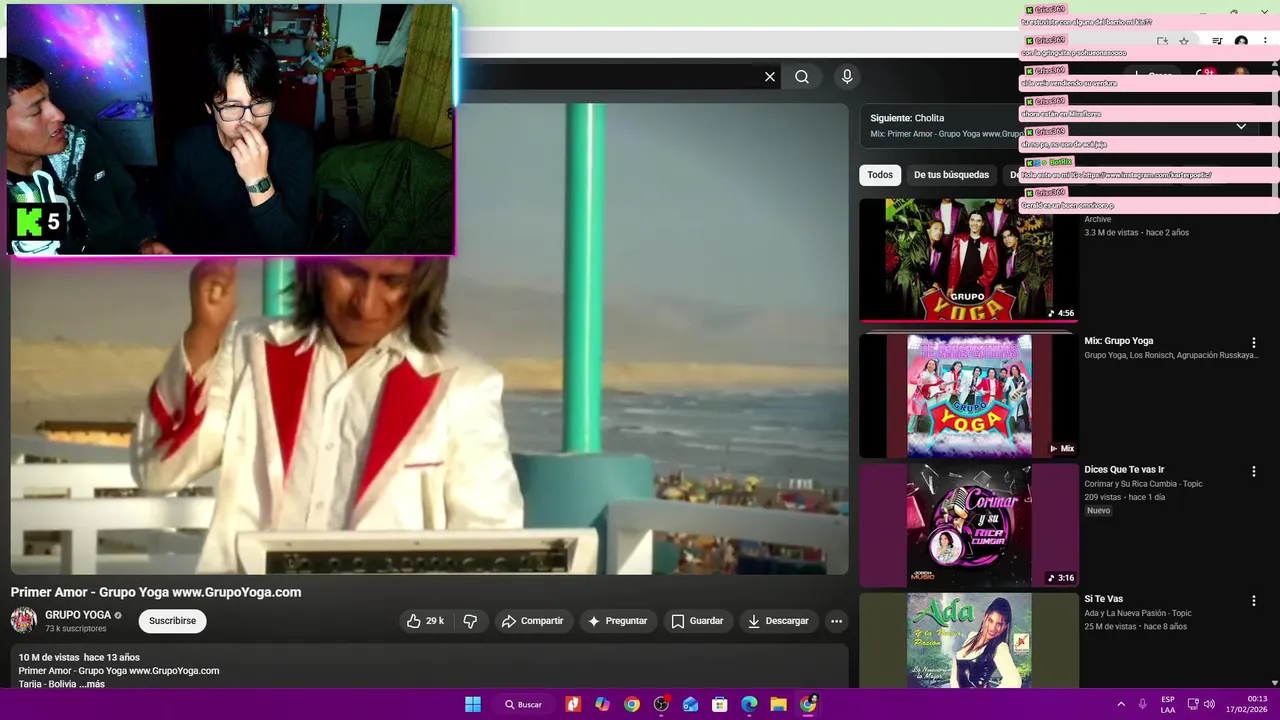The width and height of the screenshot is (1280, 720).
Task: Click the Primer Amor video title
Action: 156,592
